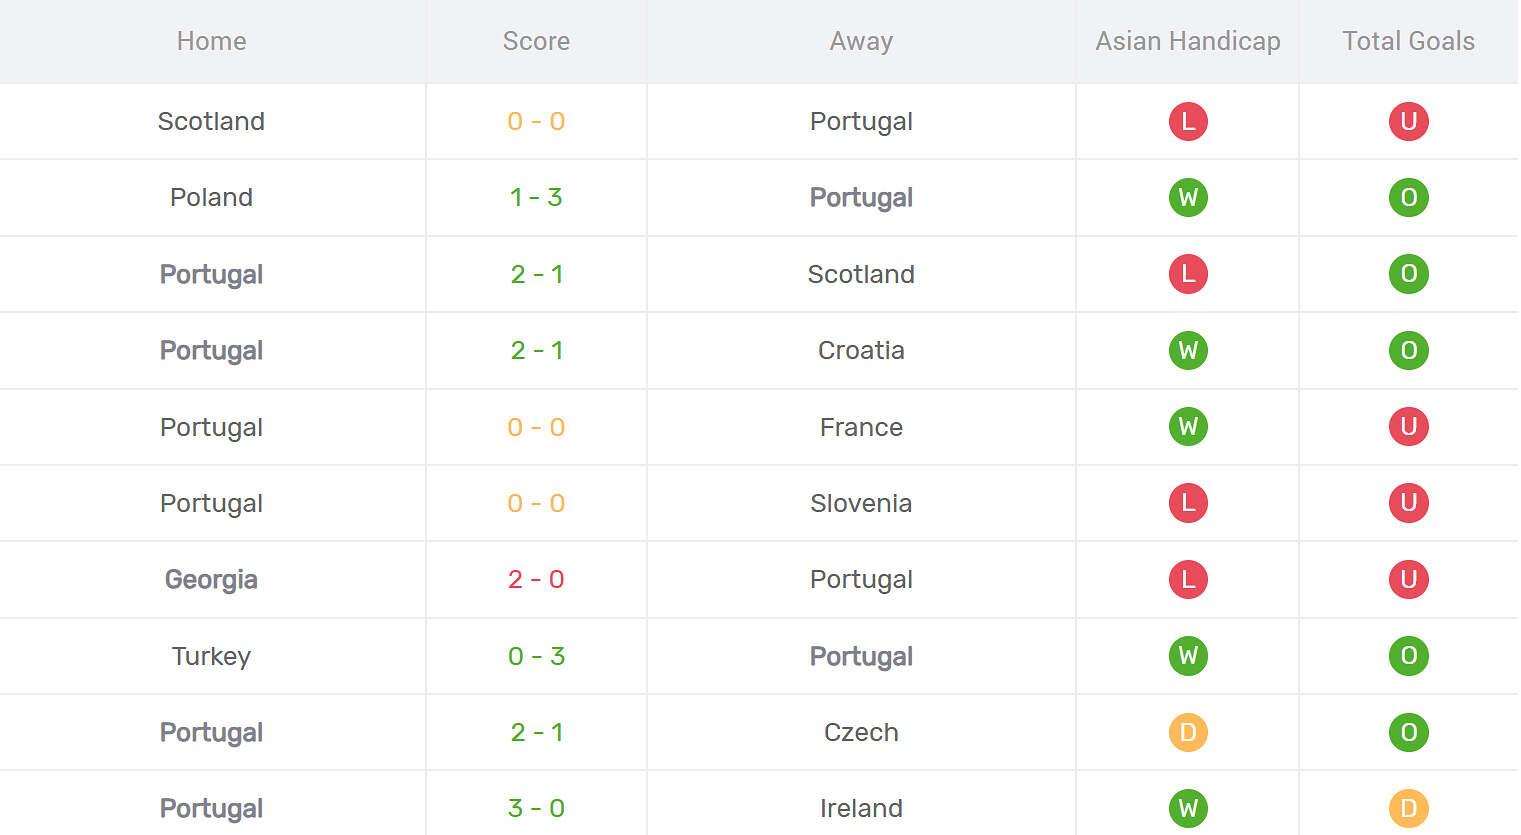The width and height of the screenshot is (1521, 835).
Task: Click the orange D total goals badge in Ireland row
Action: tap(1408, 808)
